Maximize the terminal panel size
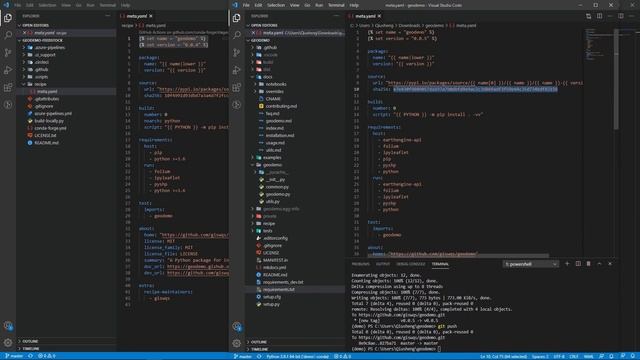The width and height of the screenshot is (640, 360). tap(599, 264)
